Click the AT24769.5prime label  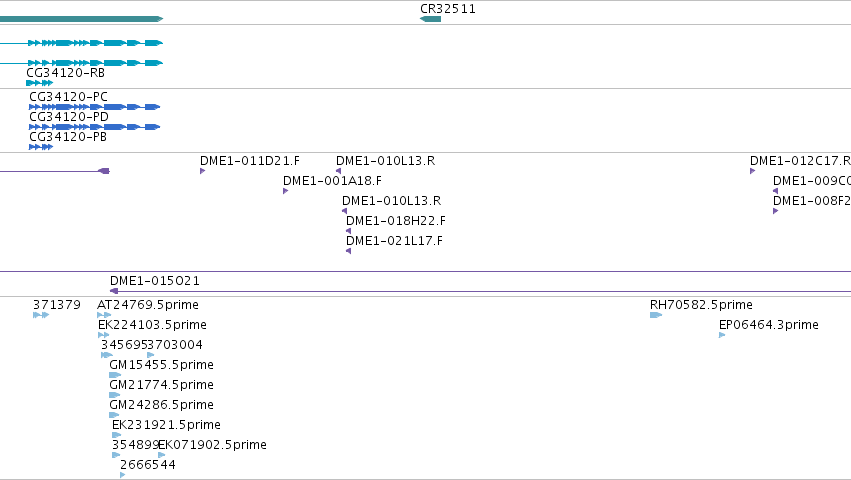click(x=148, y=305)
